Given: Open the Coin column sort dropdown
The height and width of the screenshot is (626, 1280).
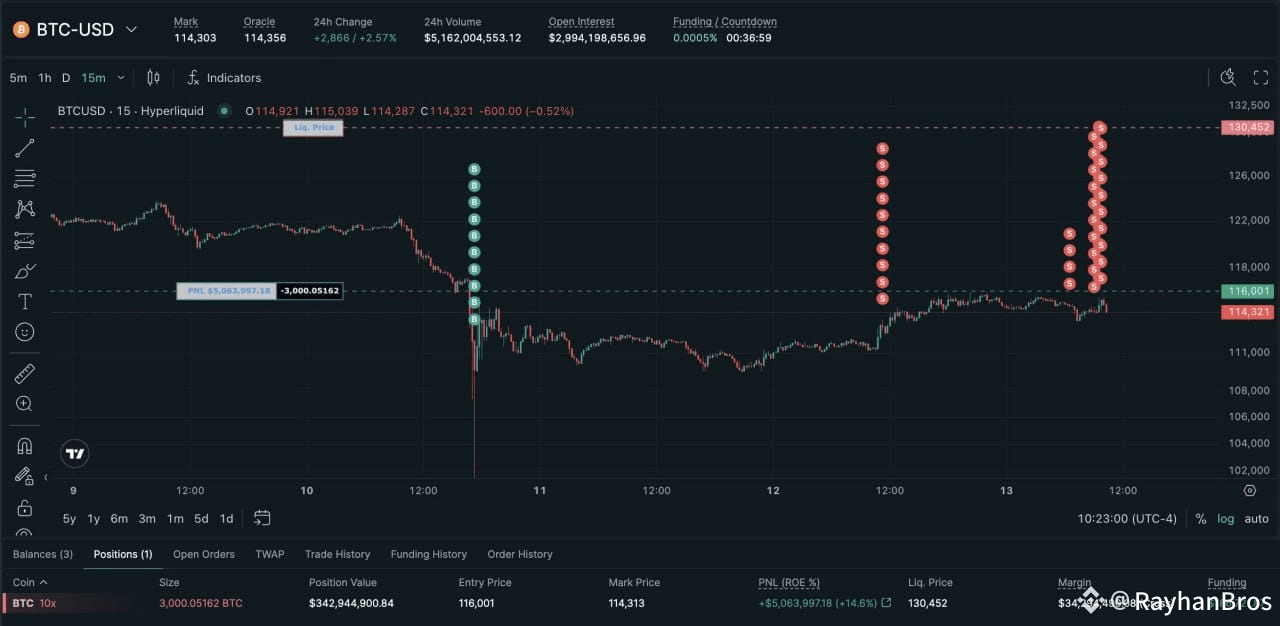Looking at the screenshot, I should pos(40,582).
